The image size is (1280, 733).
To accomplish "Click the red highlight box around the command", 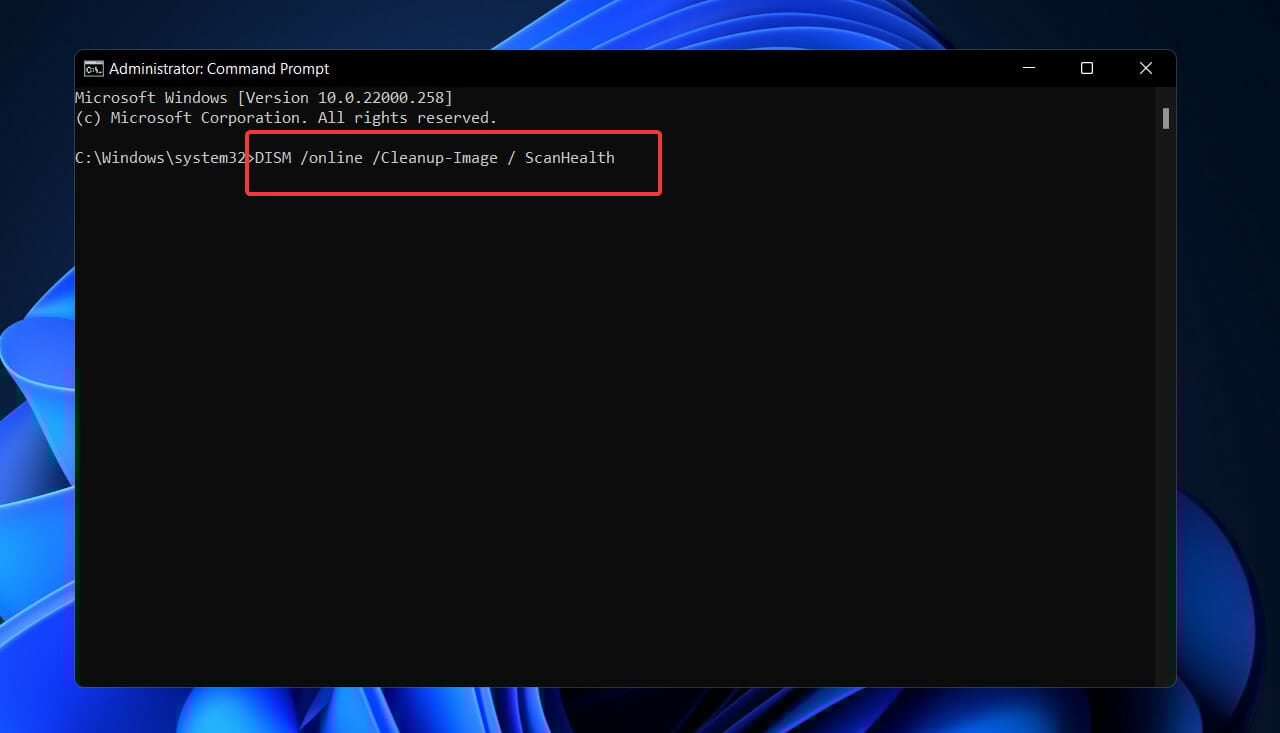I will (x=453, y=132).
